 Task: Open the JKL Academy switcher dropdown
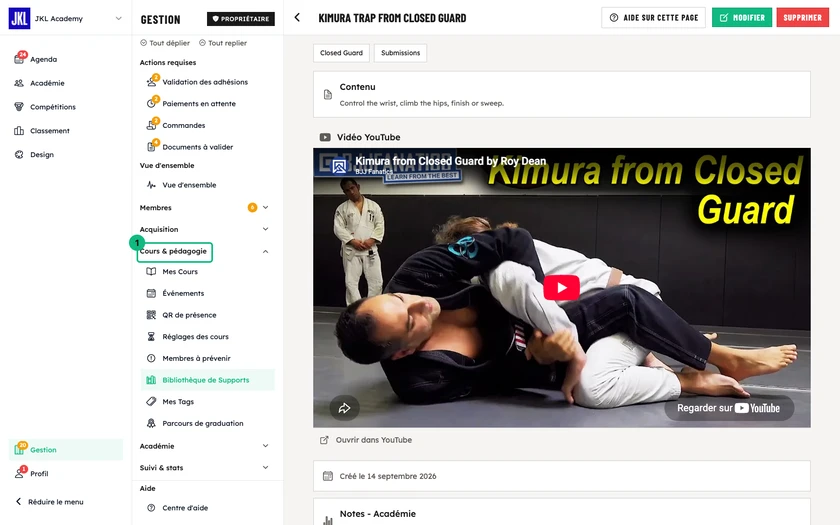click(118, 18)
